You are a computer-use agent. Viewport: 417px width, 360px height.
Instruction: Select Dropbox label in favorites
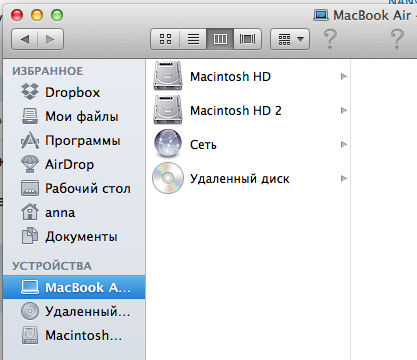pyautogui.click(x=72, y=92)
